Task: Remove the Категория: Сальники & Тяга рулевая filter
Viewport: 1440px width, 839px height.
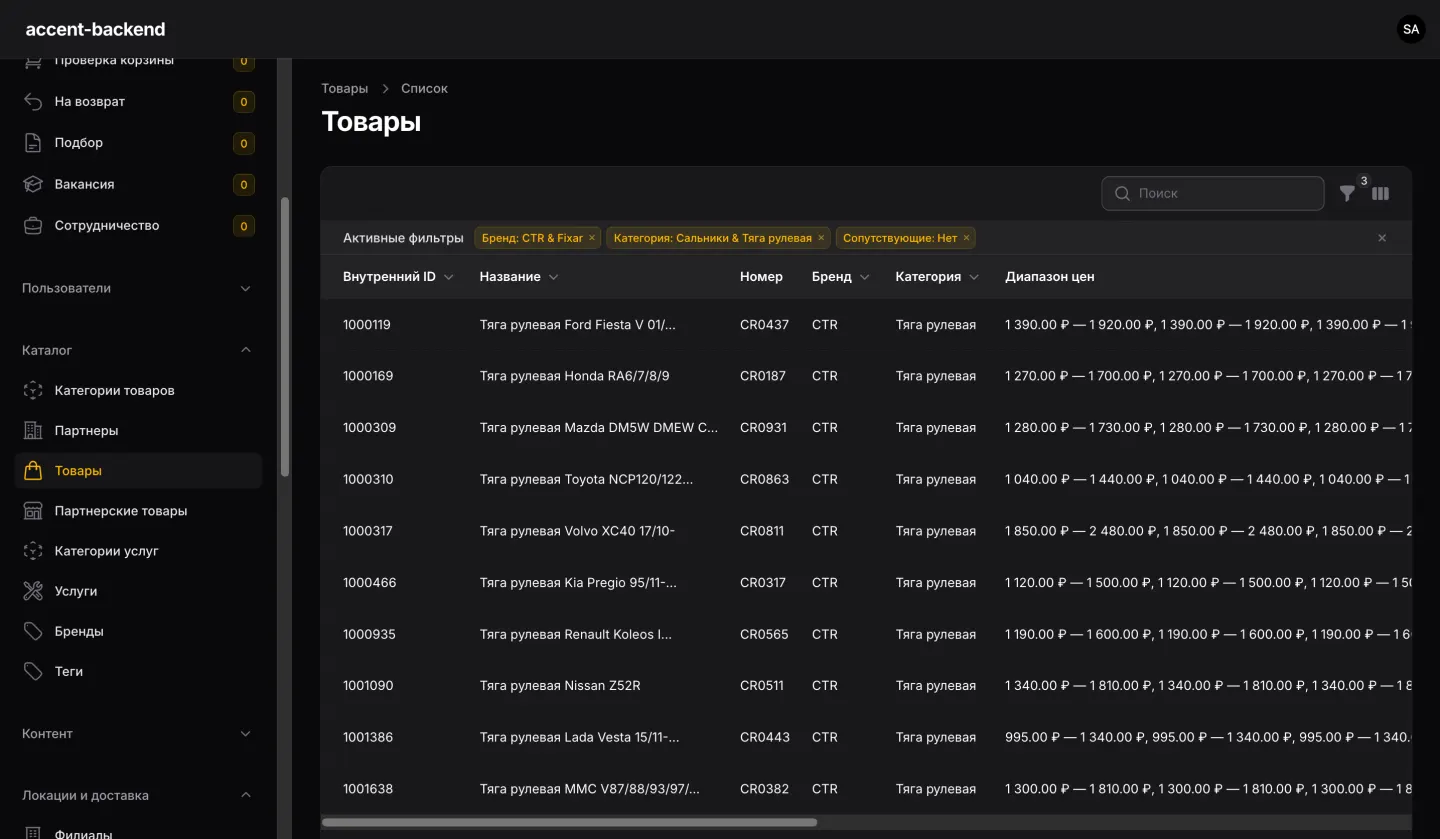Action: pyautogui.click(x=821, y=238)
